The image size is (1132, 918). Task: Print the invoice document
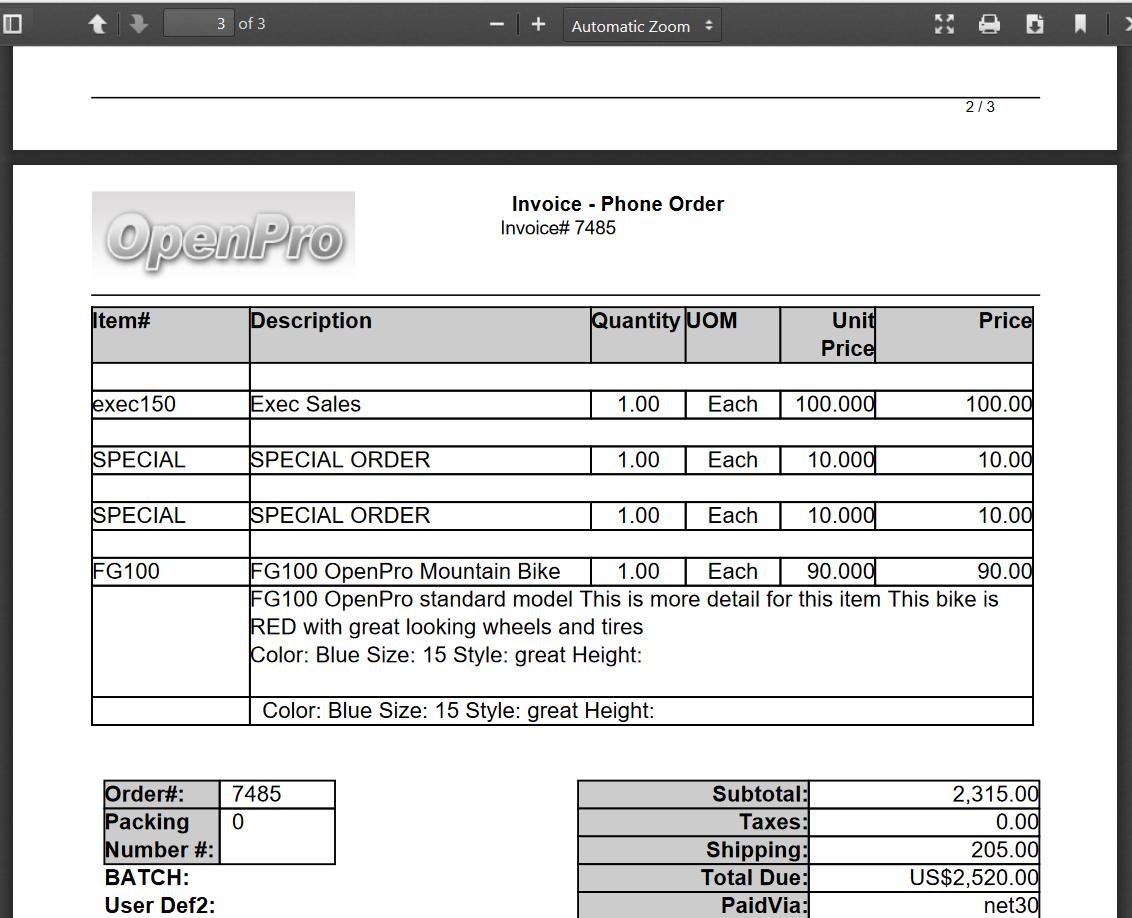(989, 24)
